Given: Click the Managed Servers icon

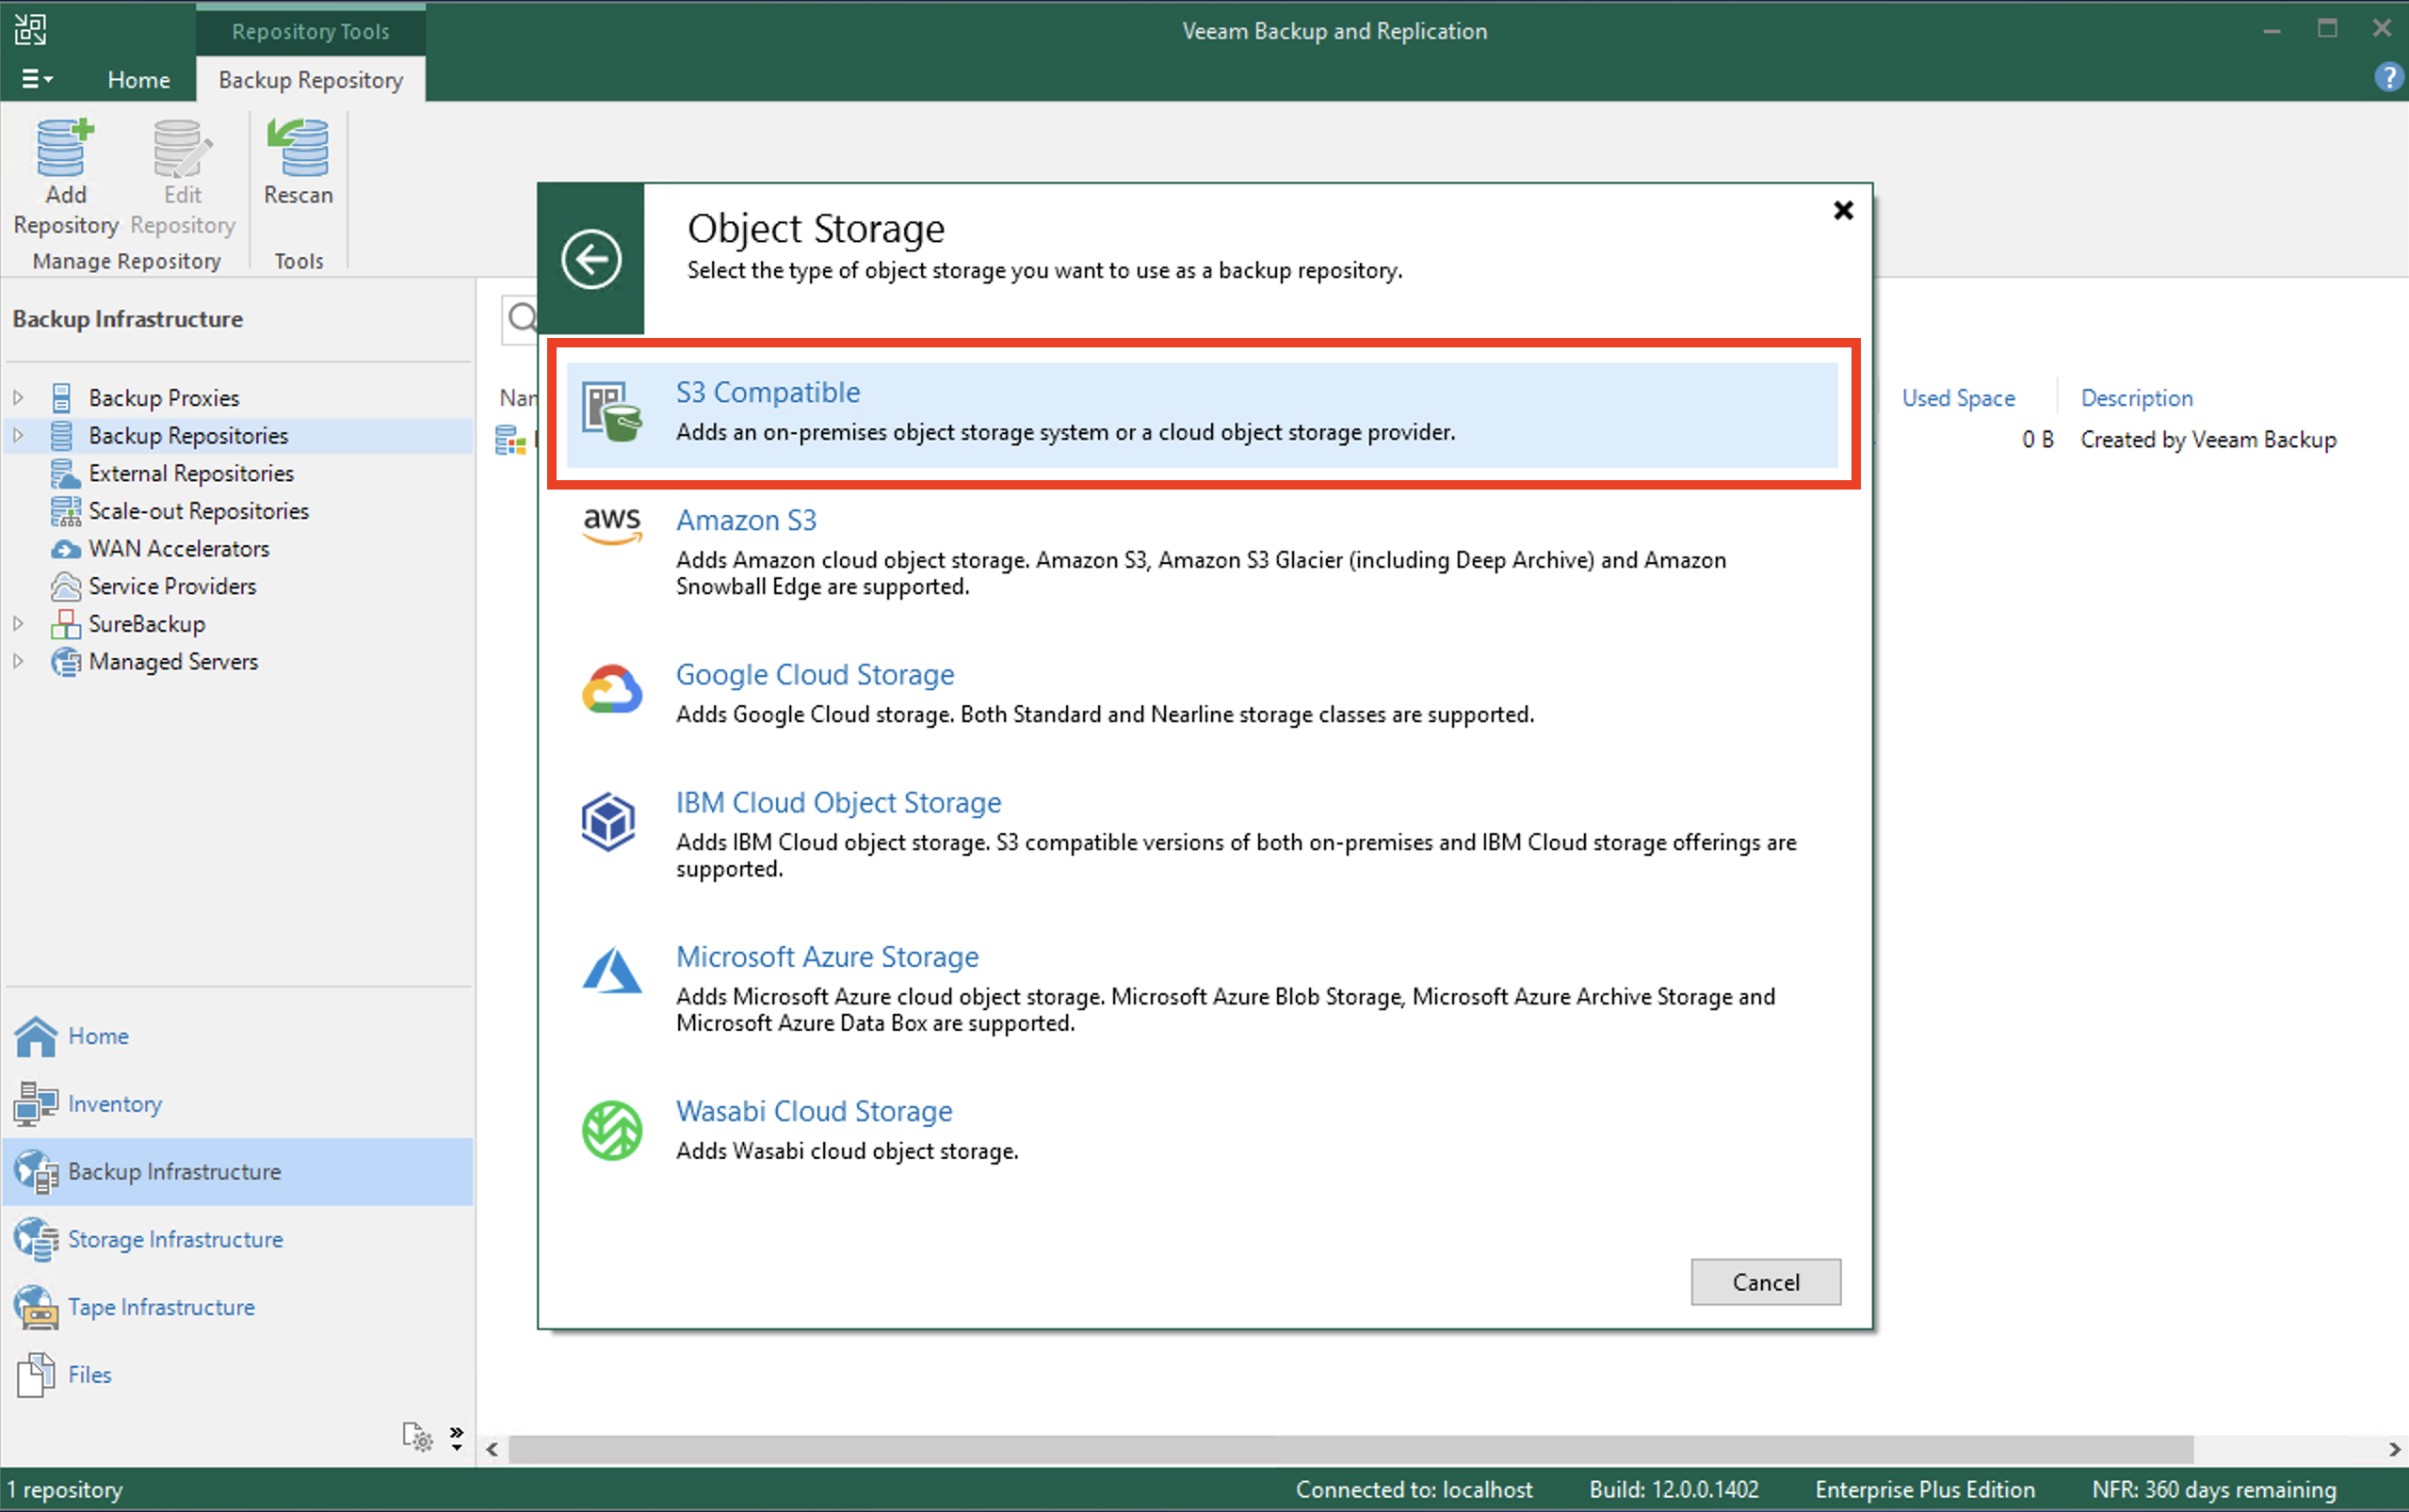Looking at the screenshot, I should [x=65, y=662].
